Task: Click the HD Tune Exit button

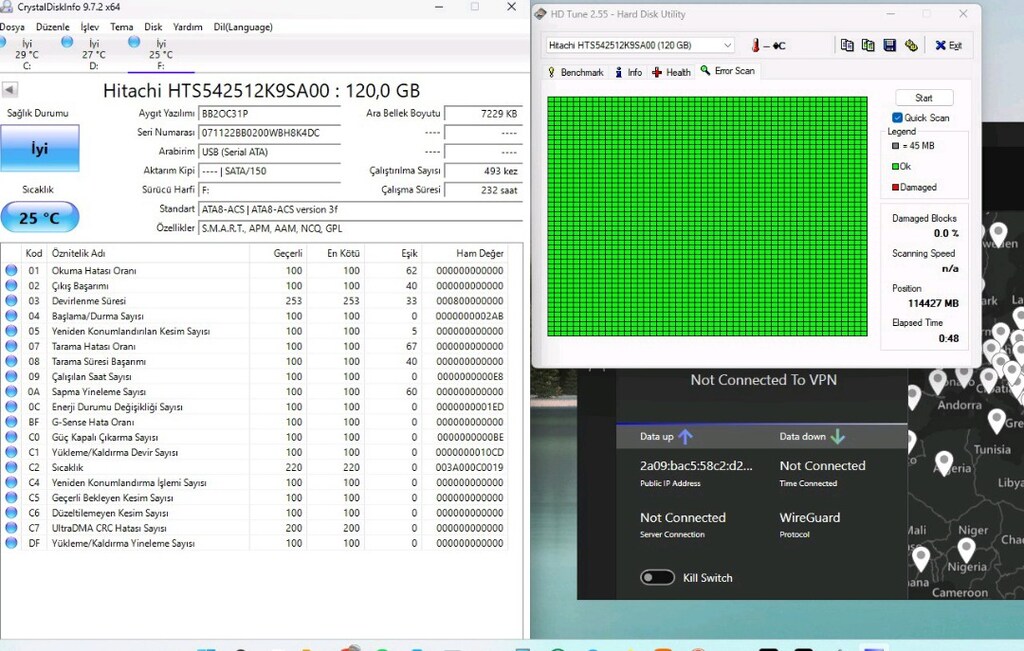Action: pyautogui.click(x=948, y=45)
